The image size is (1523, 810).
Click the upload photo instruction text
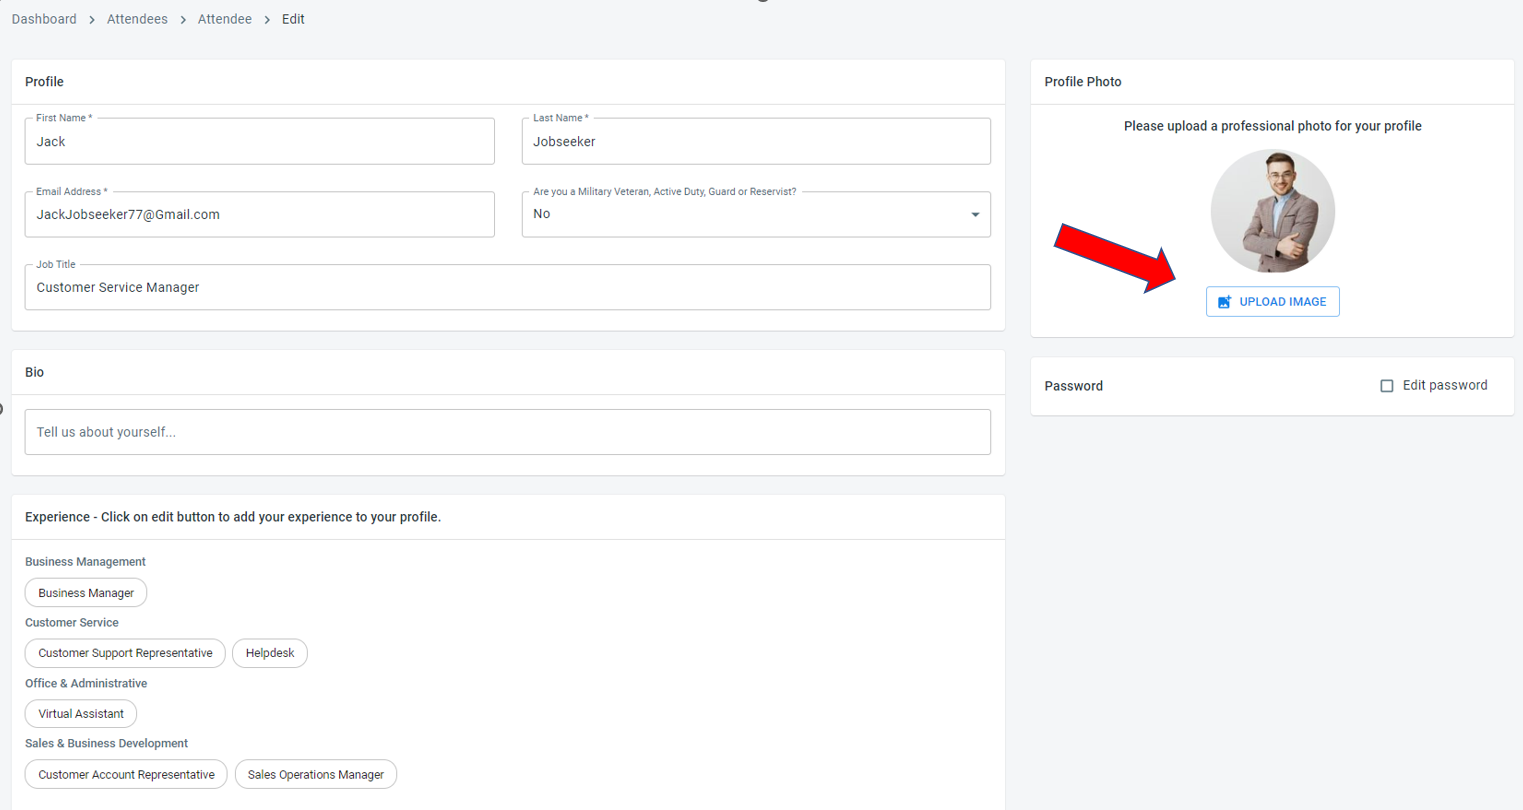(x=1272, y=126)
